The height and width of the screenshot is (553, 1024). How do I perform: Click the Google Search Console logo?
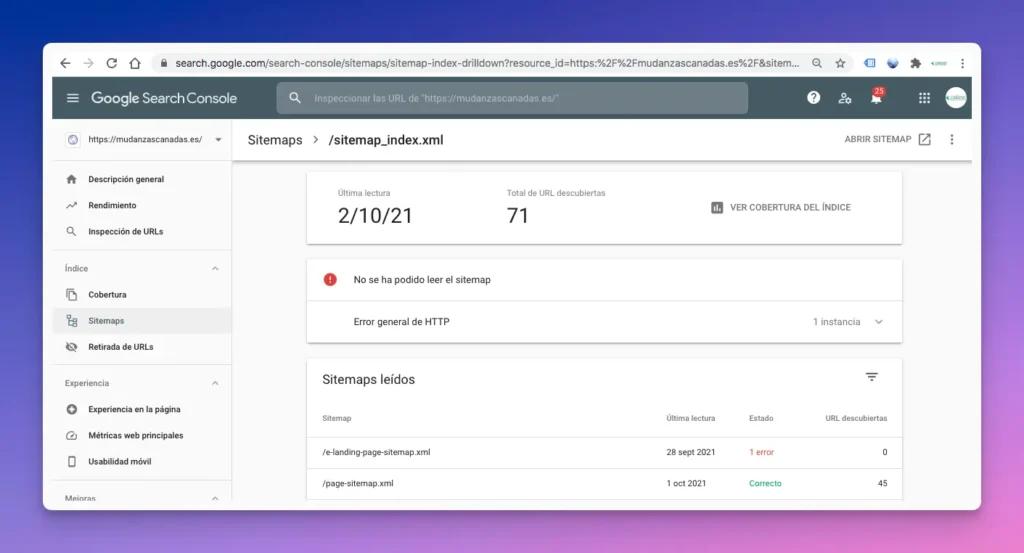click(164, 98)
